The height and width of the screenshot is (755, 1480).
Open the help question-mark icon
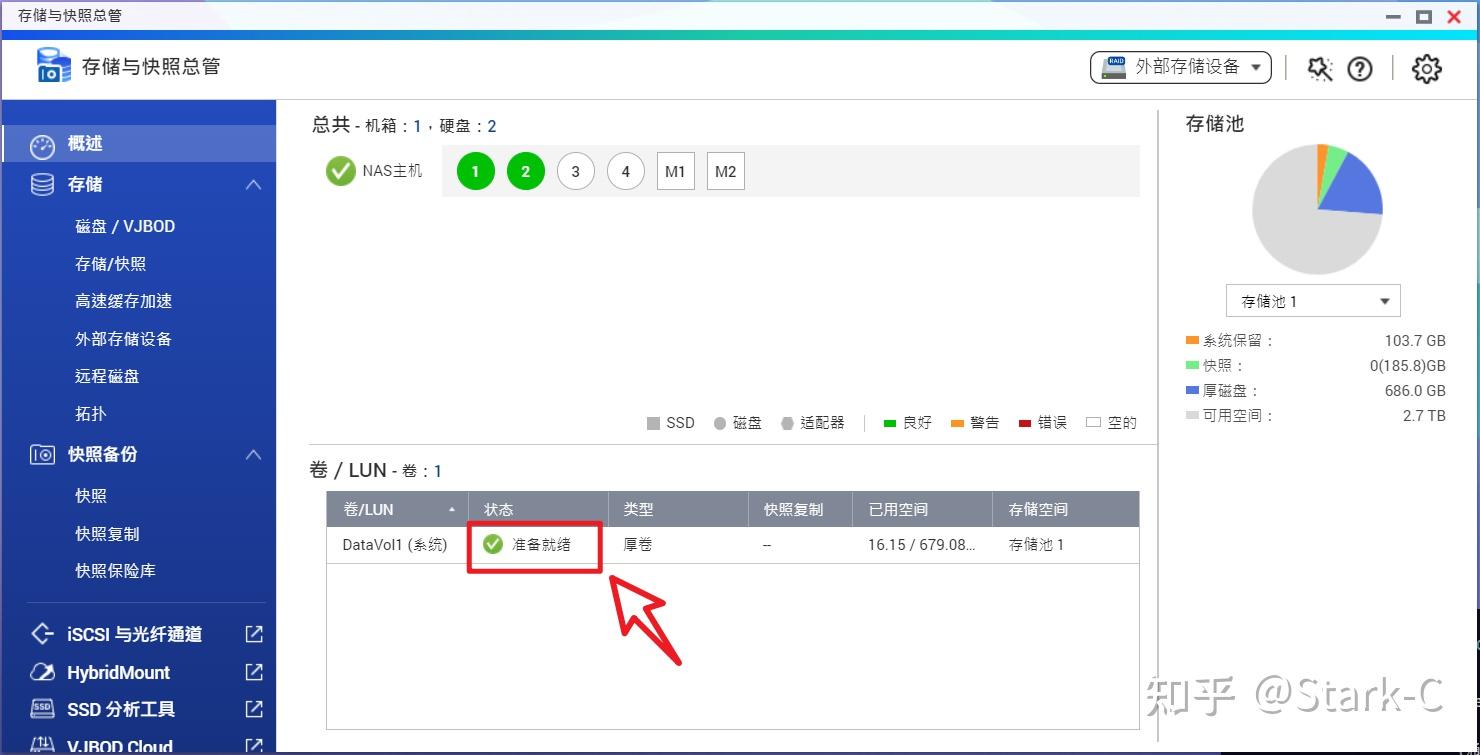(1360, 68)
